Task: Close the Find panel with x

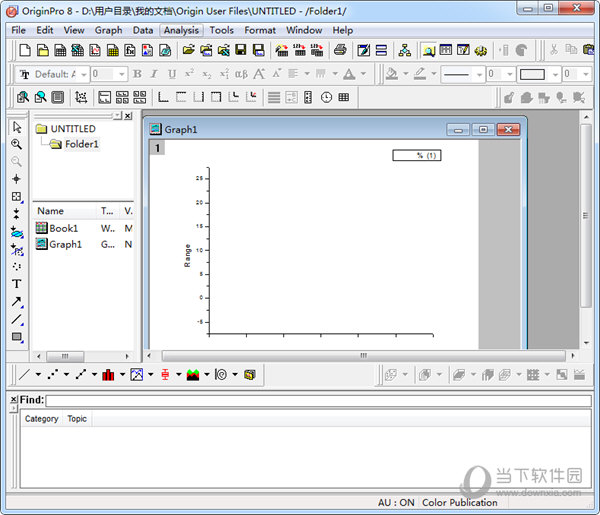Action: click(14, 399)
